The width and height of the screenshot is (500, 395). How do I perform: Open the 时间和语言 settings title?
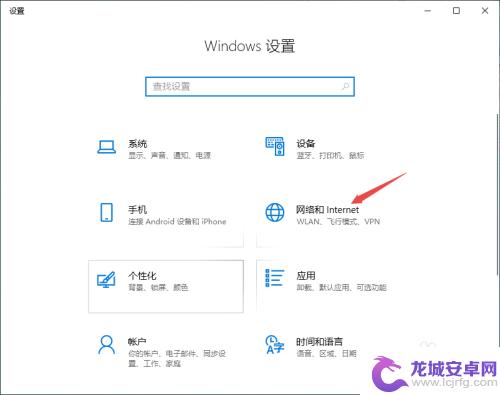click(x=319, y=342)
